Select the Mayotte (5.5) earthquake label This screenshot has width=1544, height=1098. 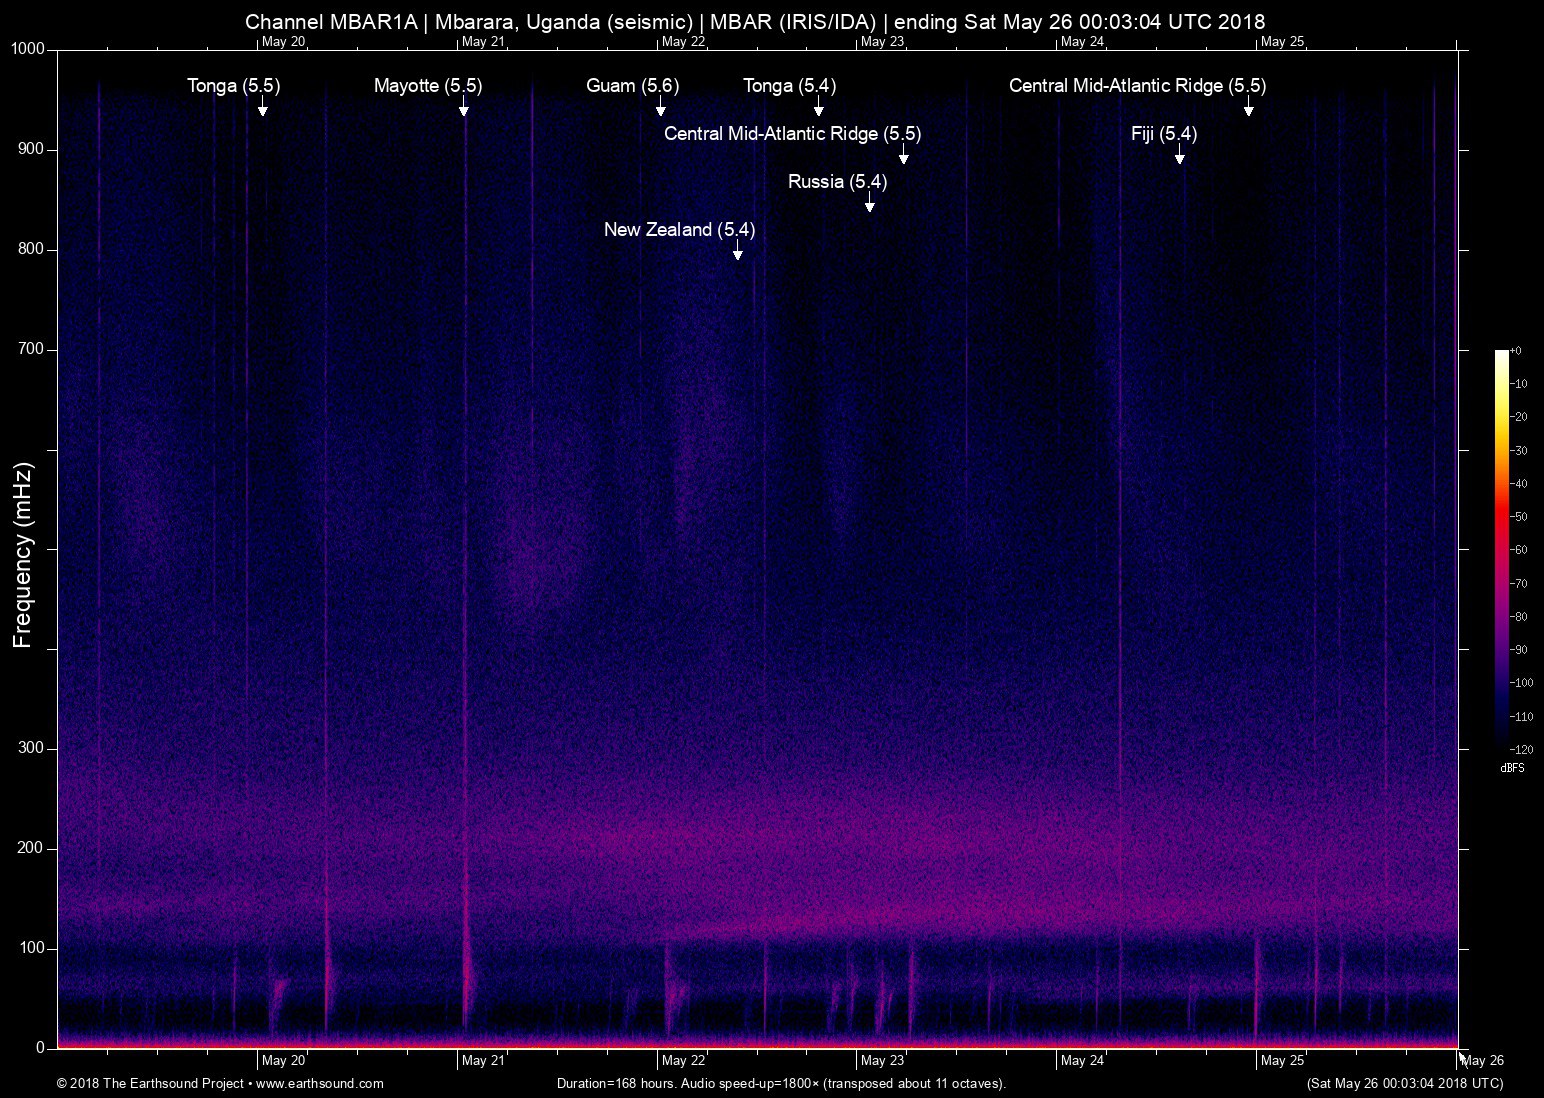(427, 86)
